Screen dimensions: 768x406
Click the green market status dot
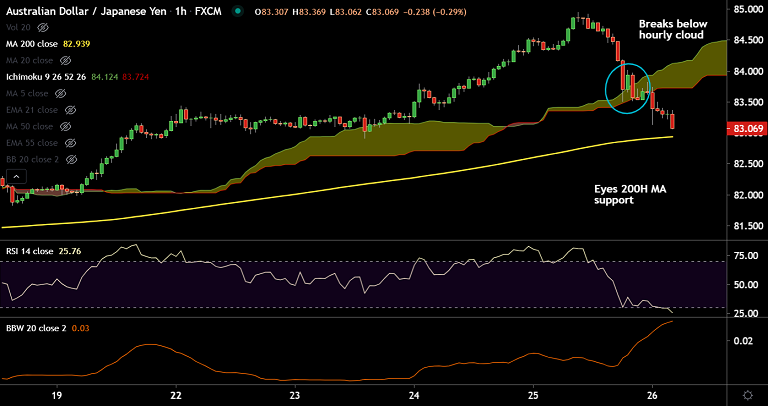click(238, 11)
